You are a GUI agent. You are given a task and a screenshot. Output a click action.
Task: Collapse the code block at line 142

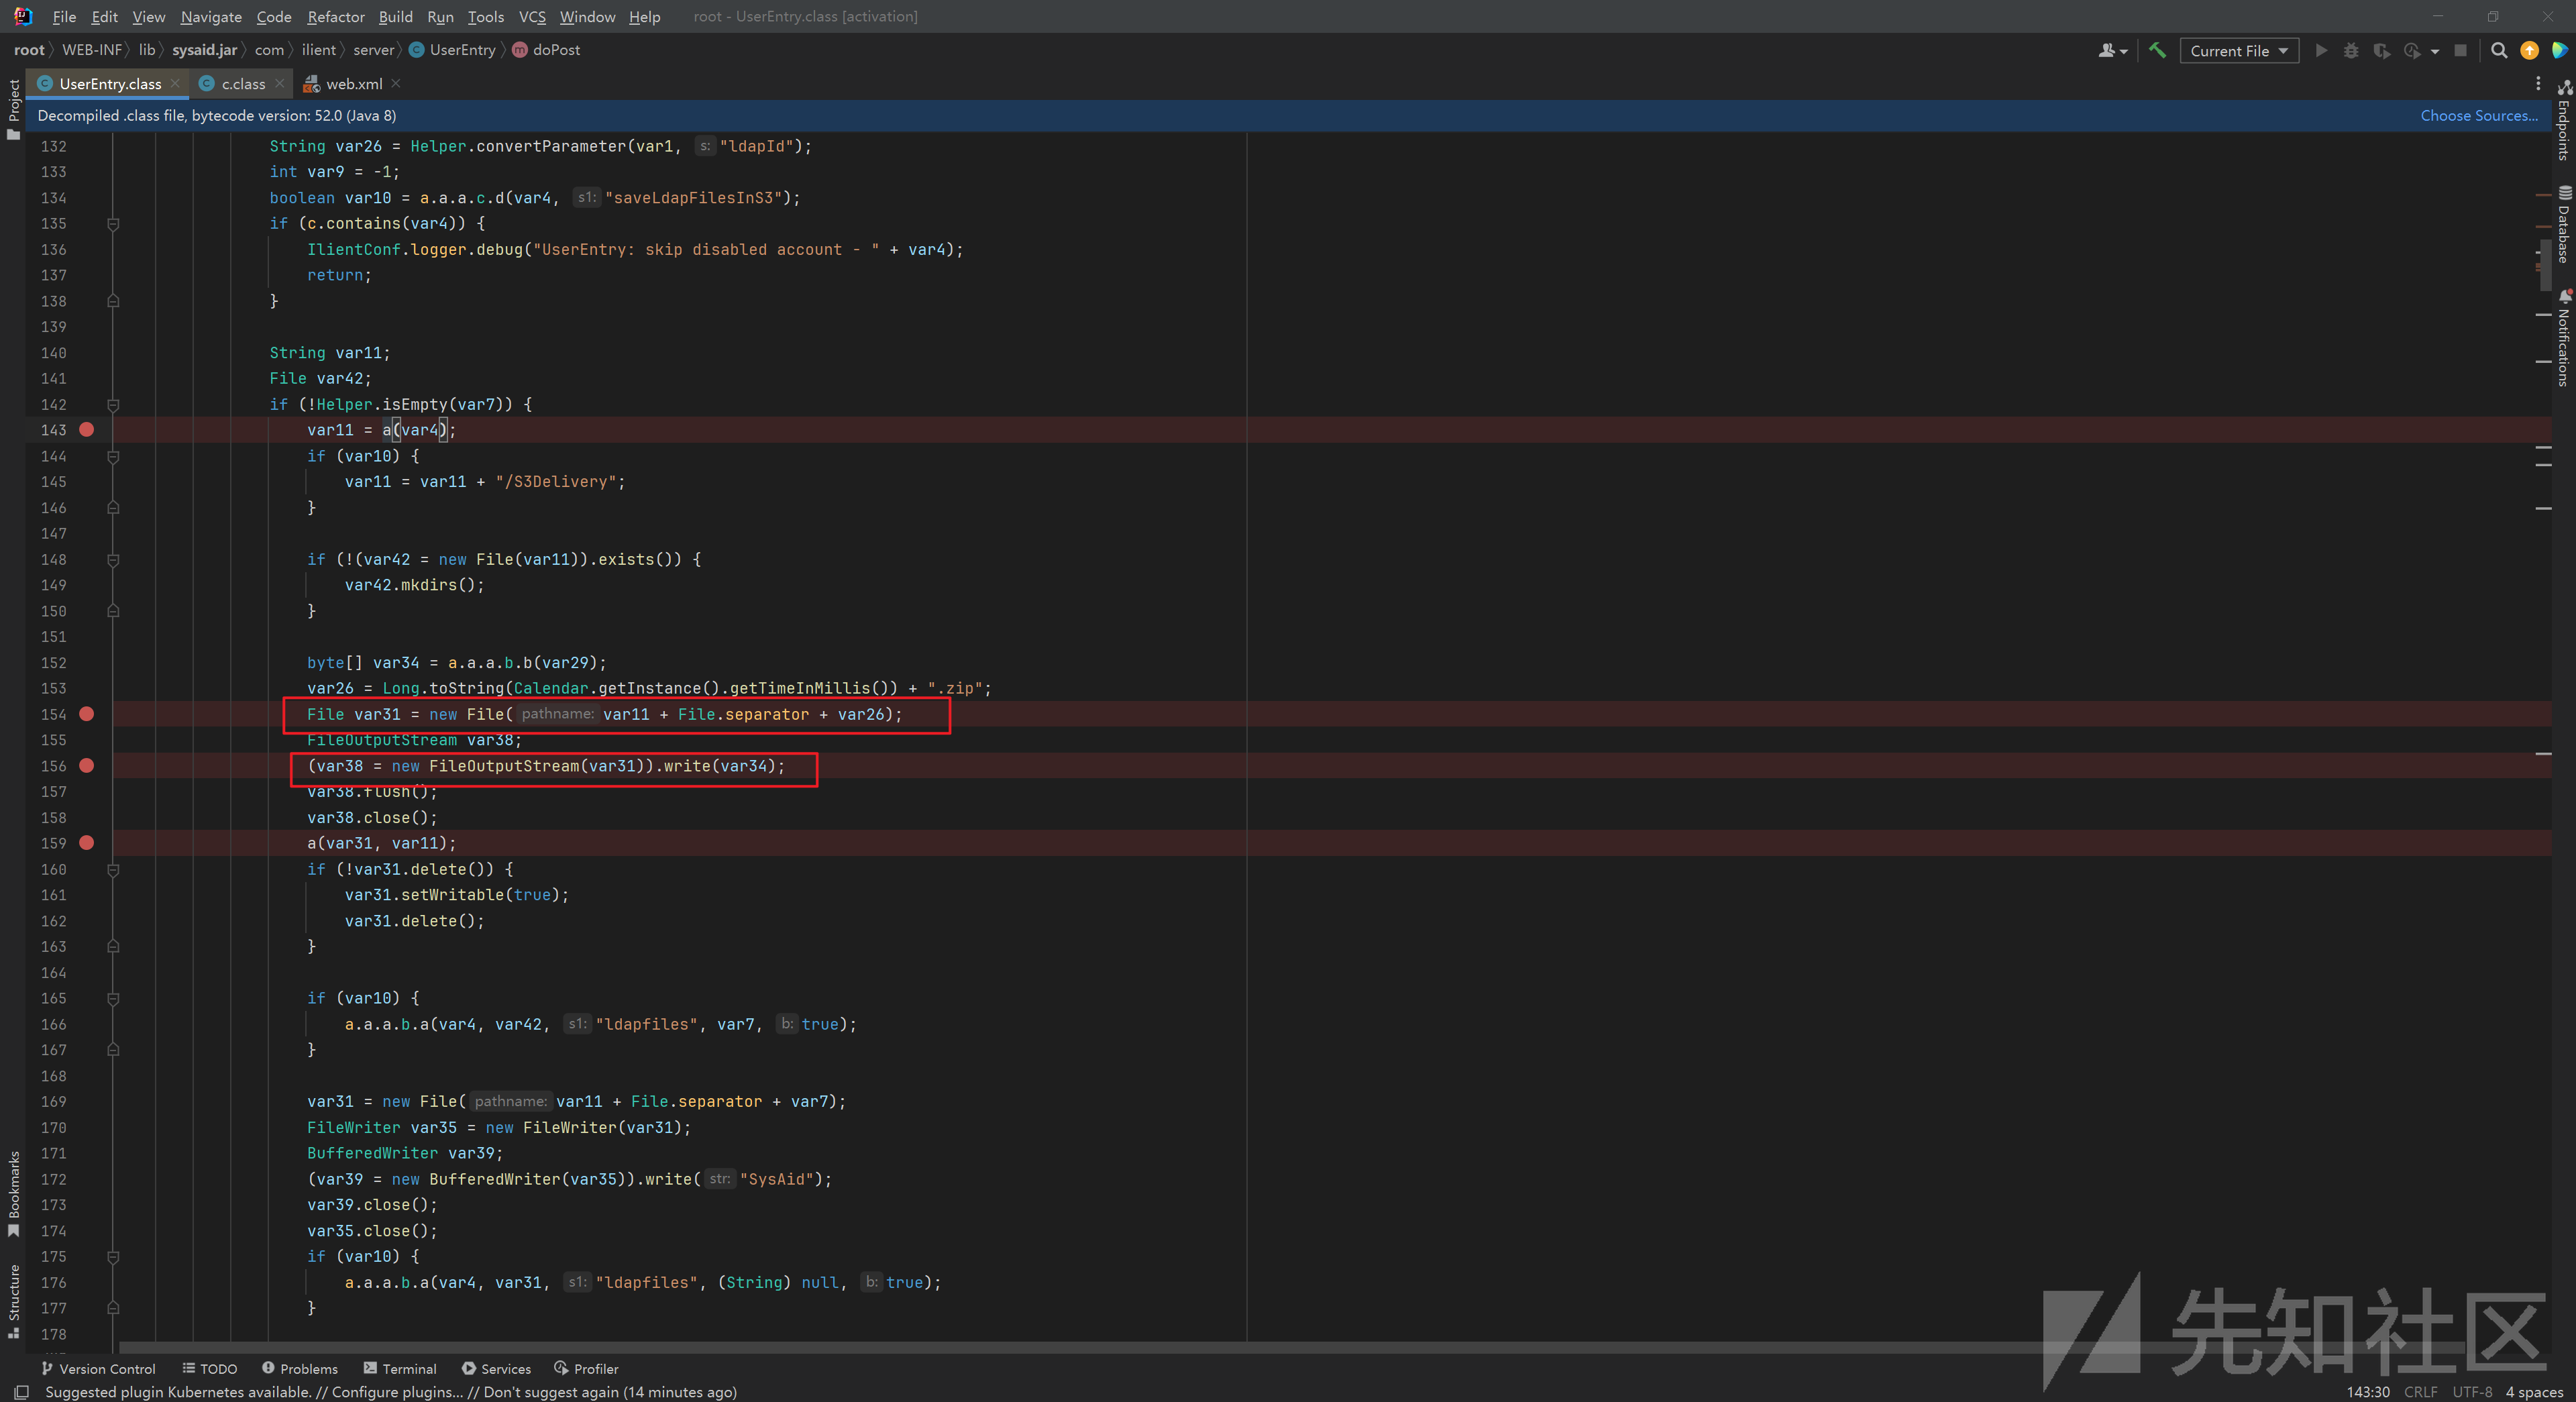(113, 405)
